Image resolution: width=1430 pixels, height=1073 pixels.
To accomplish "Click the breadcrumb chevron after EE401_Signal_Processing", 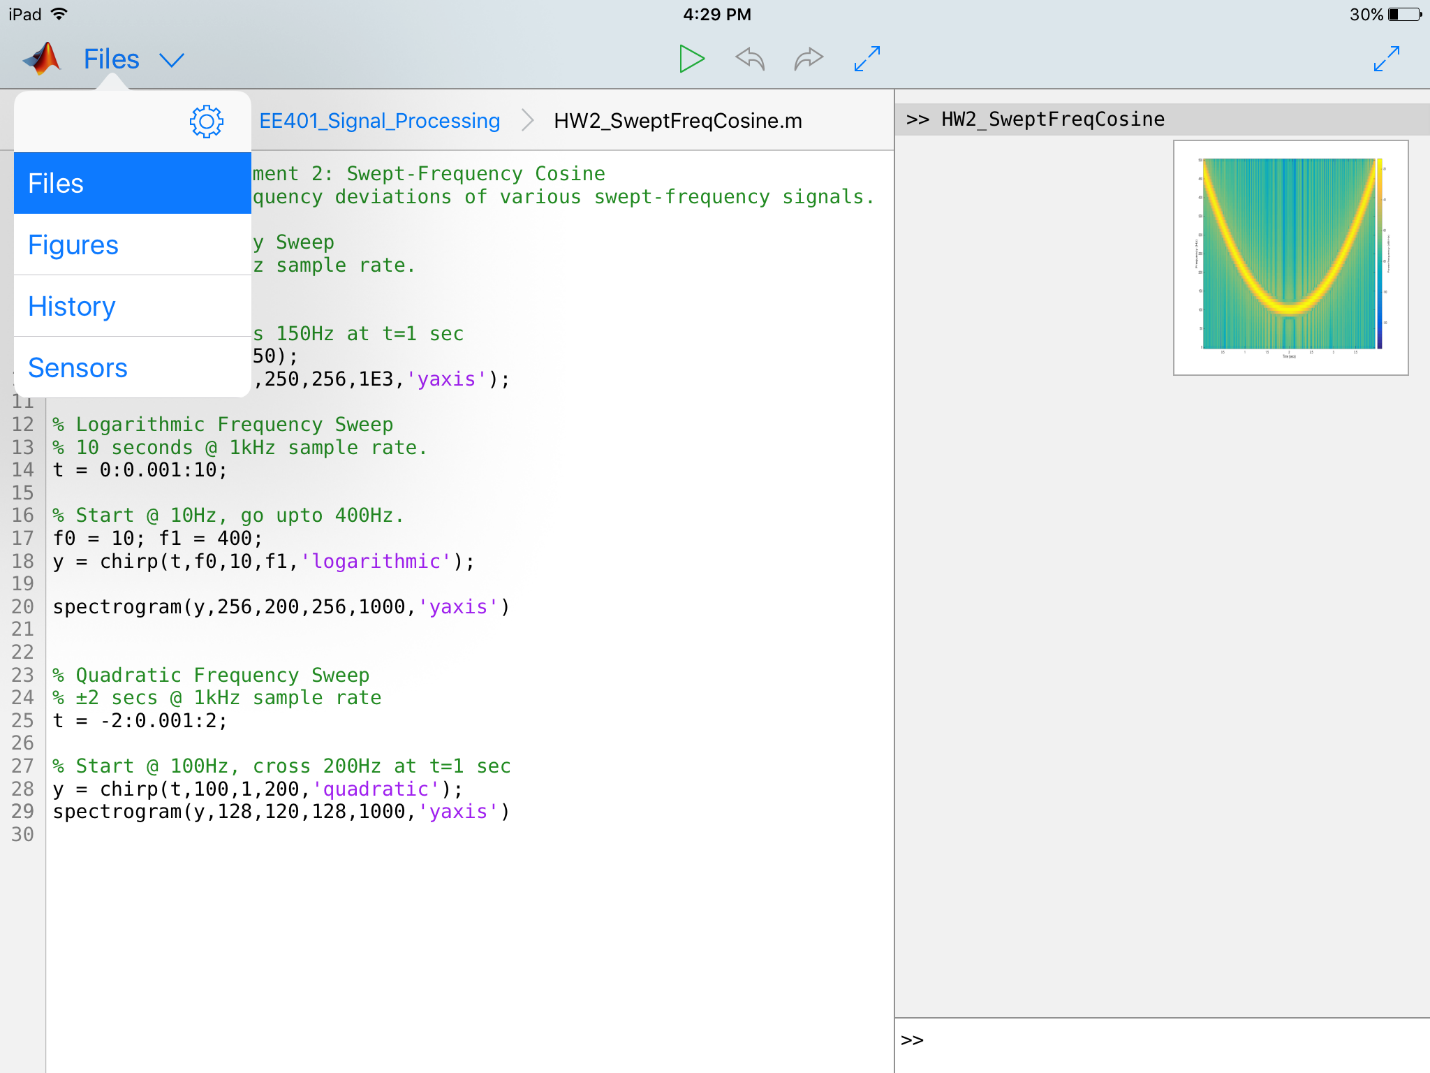I will (x=527, y=121).
